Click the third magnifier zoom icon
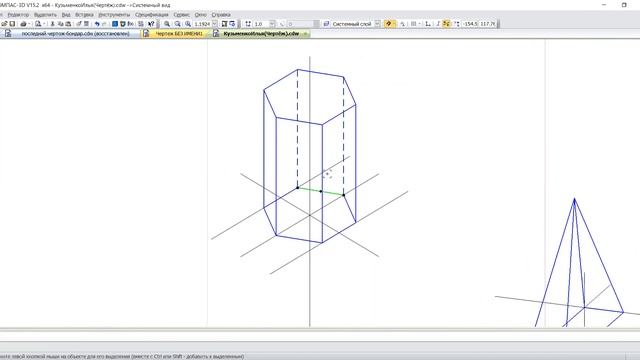The width and height of the screenshot is (640, 360). [188, 24]
